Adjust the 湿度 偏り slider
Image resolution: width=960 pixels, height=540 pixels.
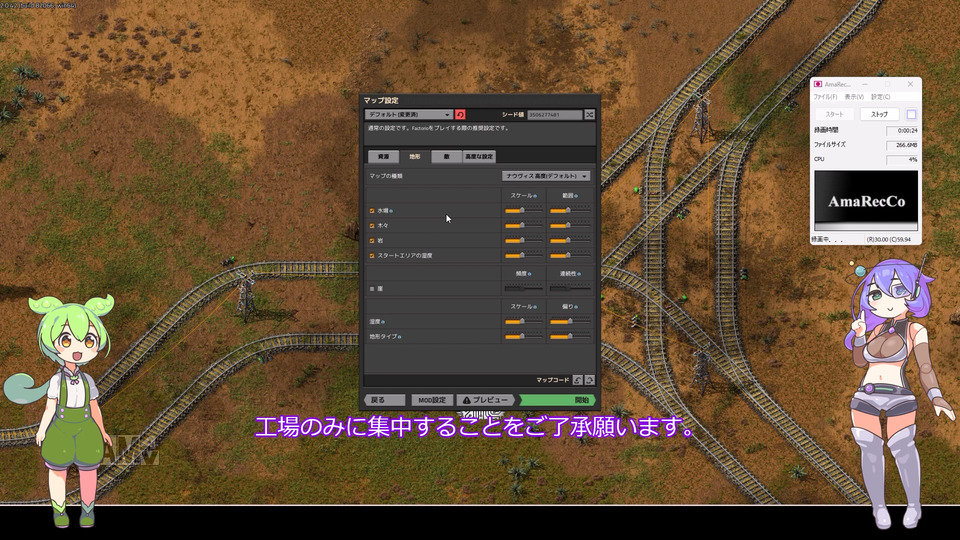[569, 321]
